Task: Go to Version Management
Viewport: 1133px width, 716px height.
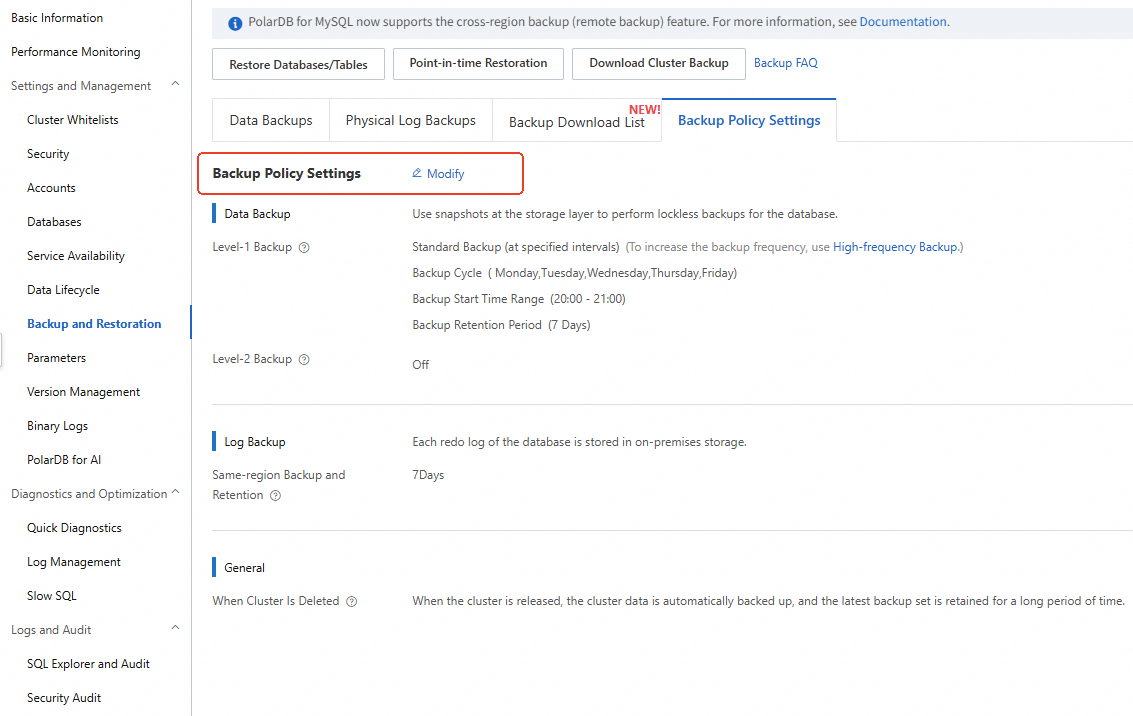Action: pyautogui.click(x=84, y=392)
